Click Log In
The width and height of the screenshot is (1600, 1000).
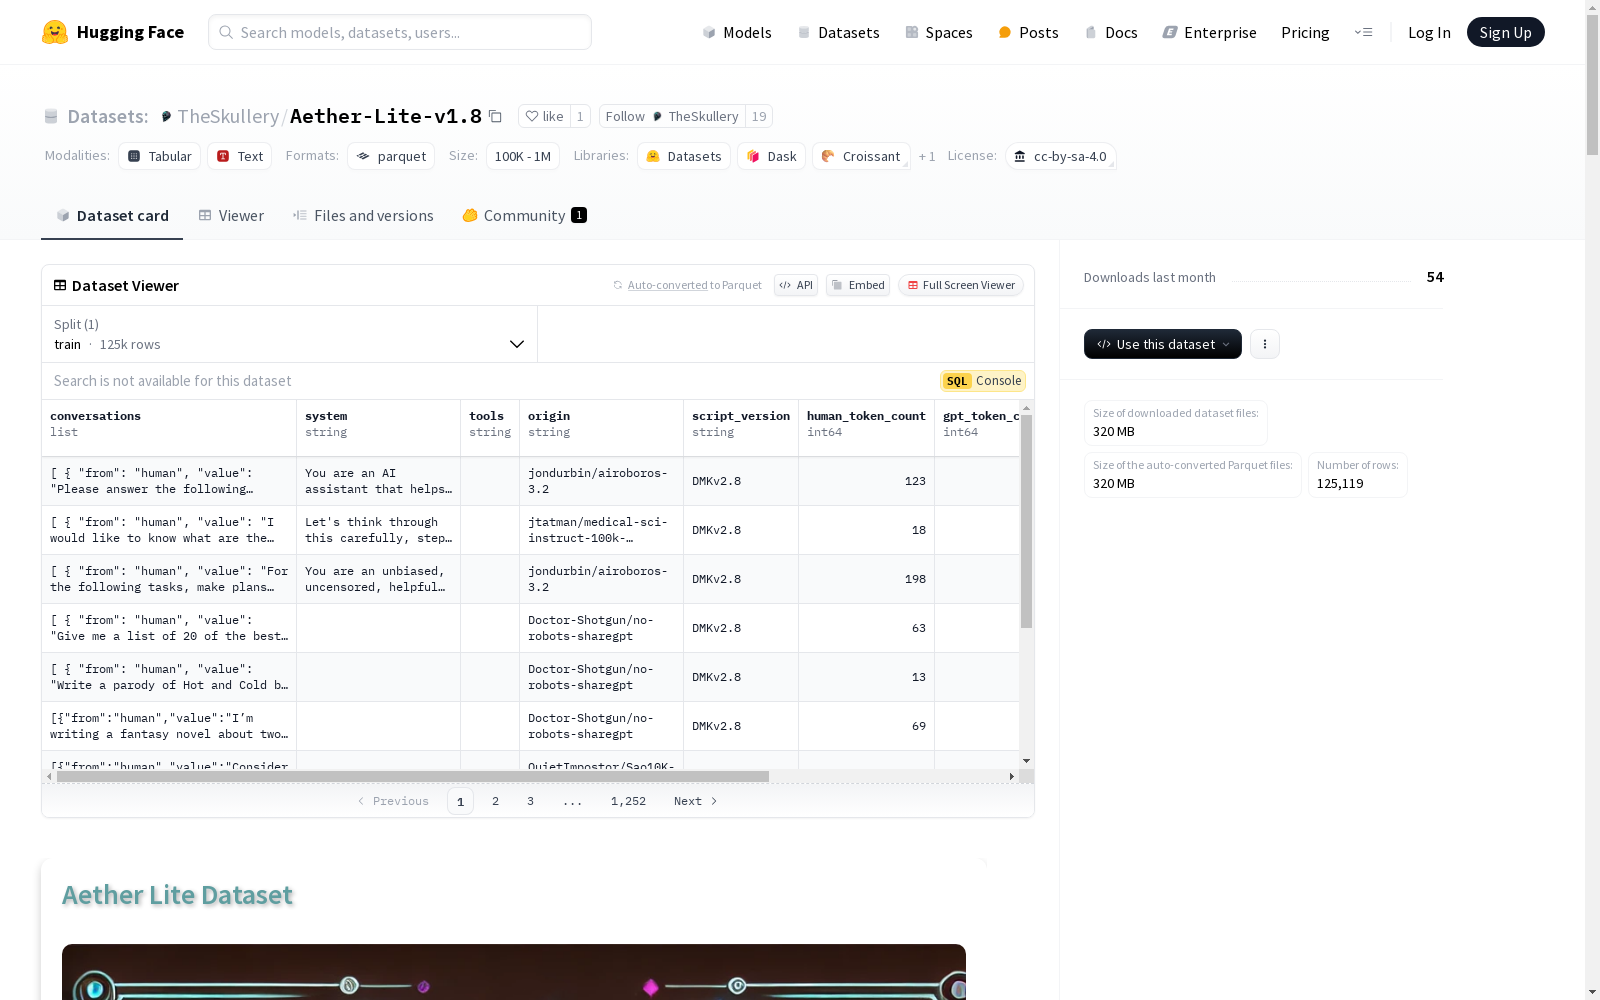[x=1429, y=32]
